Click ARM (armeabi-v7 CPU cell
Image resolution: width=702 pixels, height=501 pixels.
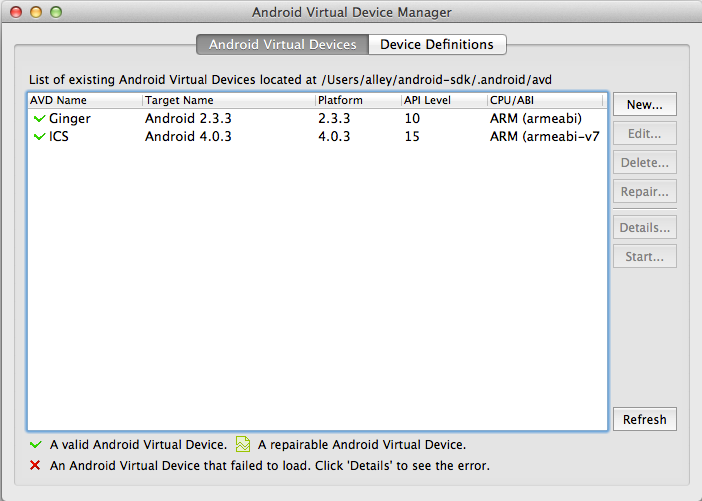coord(544,136)
